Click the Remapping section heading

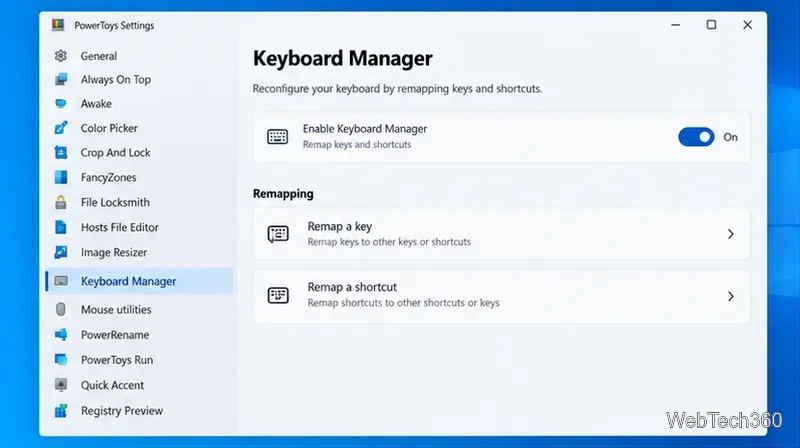pos(283,193)
